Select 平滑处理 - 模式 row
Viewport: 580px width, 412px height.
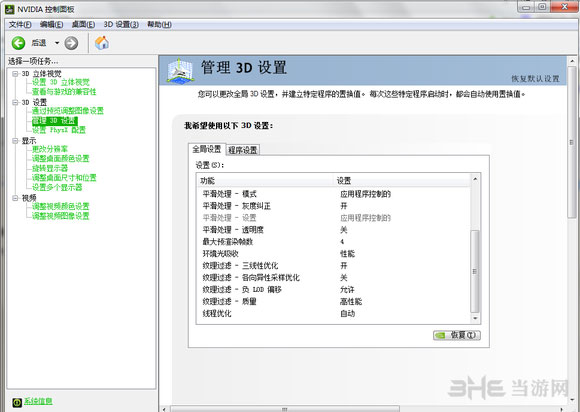[333, 194]
